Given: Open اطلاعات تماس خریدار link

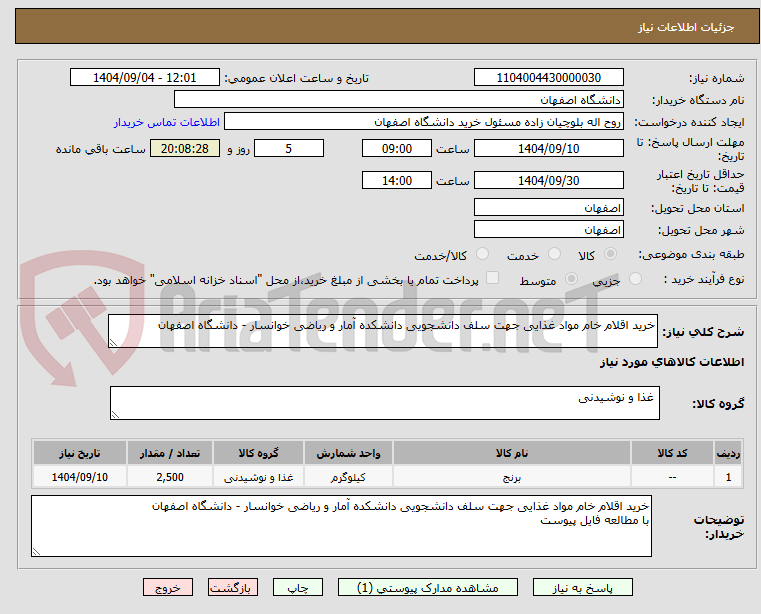Looking at the screenshot, I should point(167,122).
